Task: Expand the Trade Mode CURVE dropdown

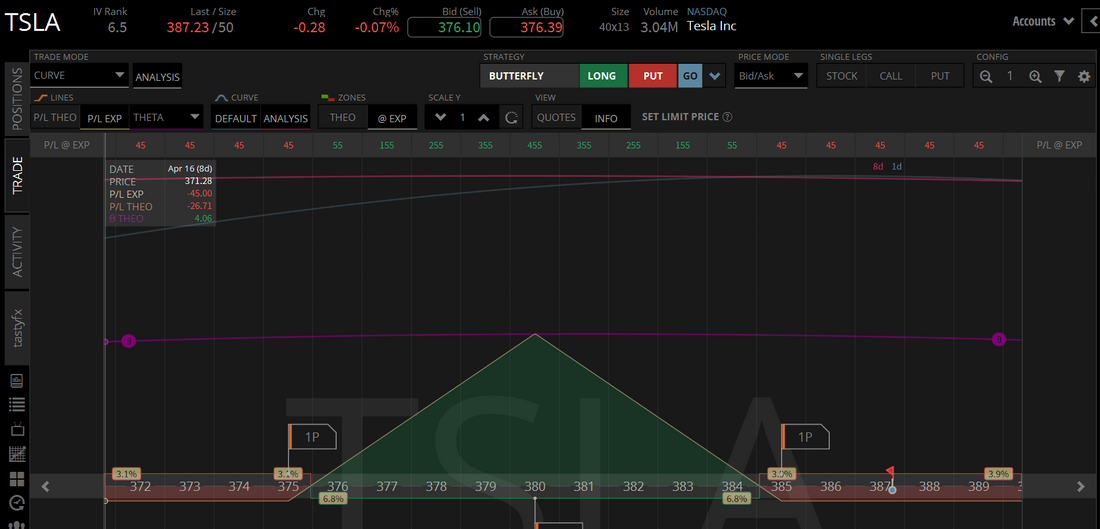Action: coord(79,75)
